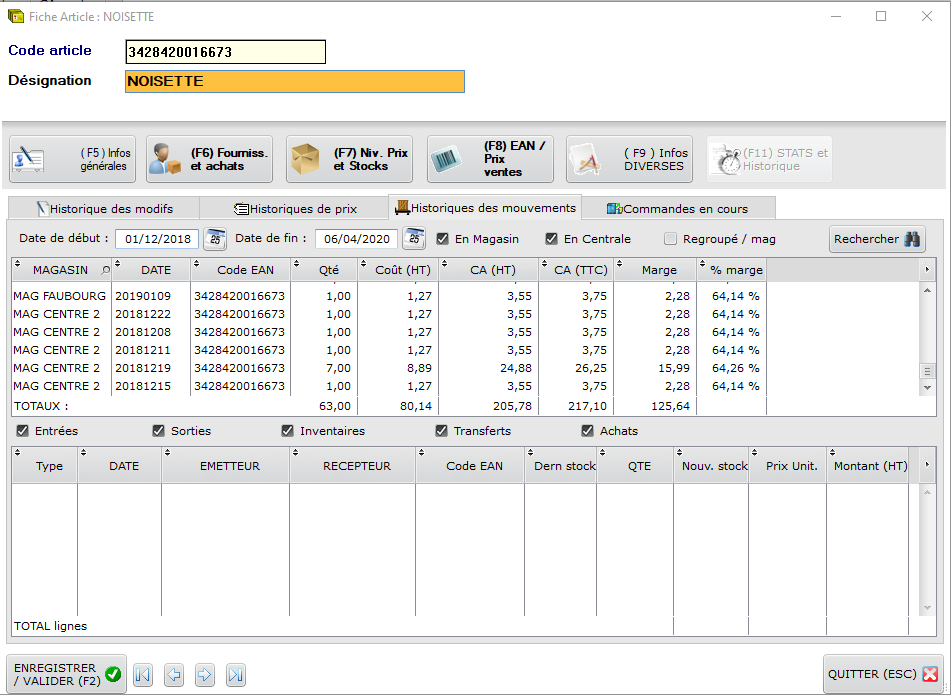Sort movements by the Marge column
This screenshot has width=951, height=695.
click(658, 270)
